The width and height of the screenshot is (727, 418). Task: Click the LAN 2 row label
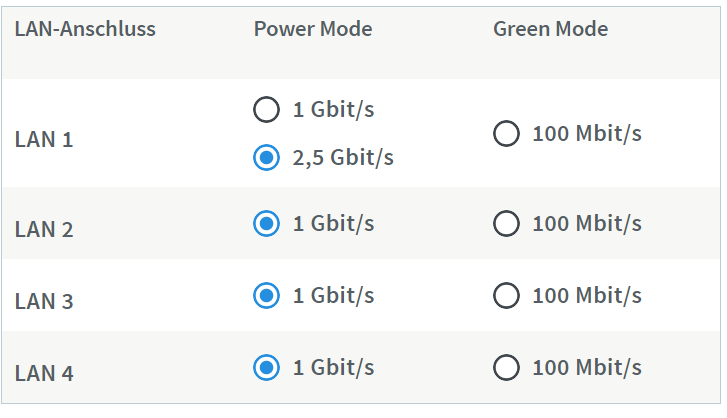[x=44, y=230]
